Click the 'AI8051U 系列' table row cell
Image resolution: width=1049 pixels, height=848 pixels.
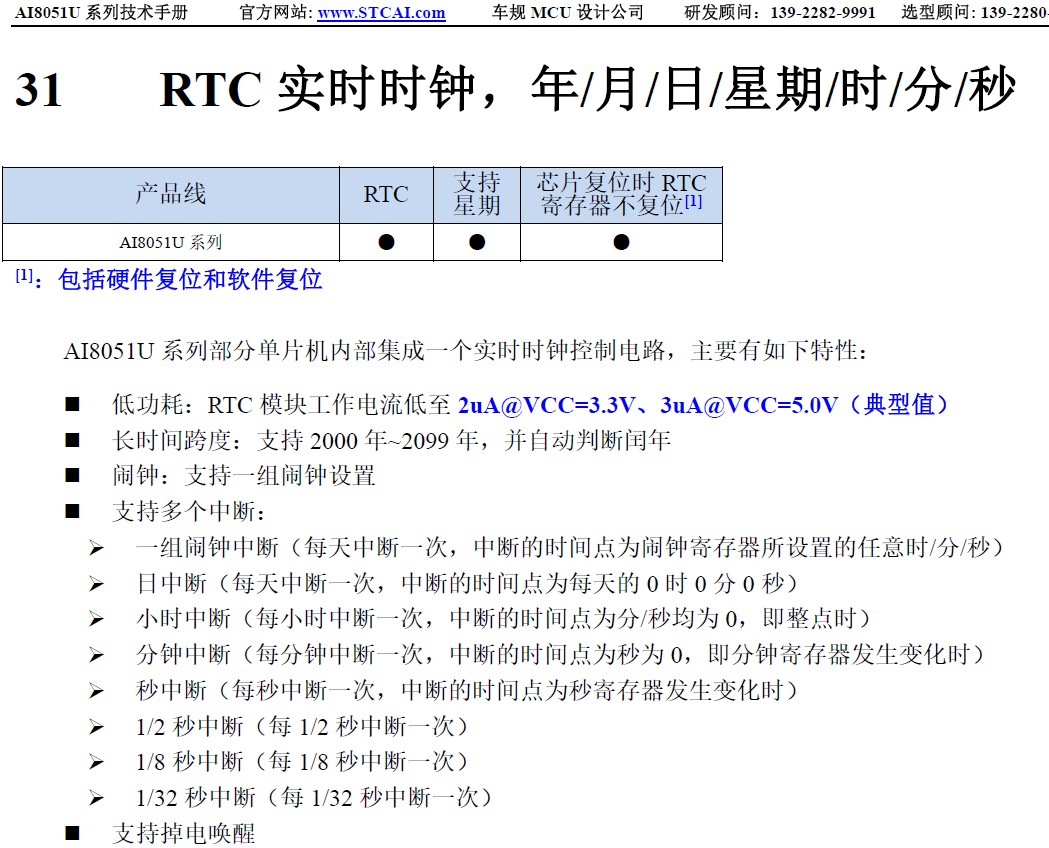pyautogui.click(x=171, y=242)
